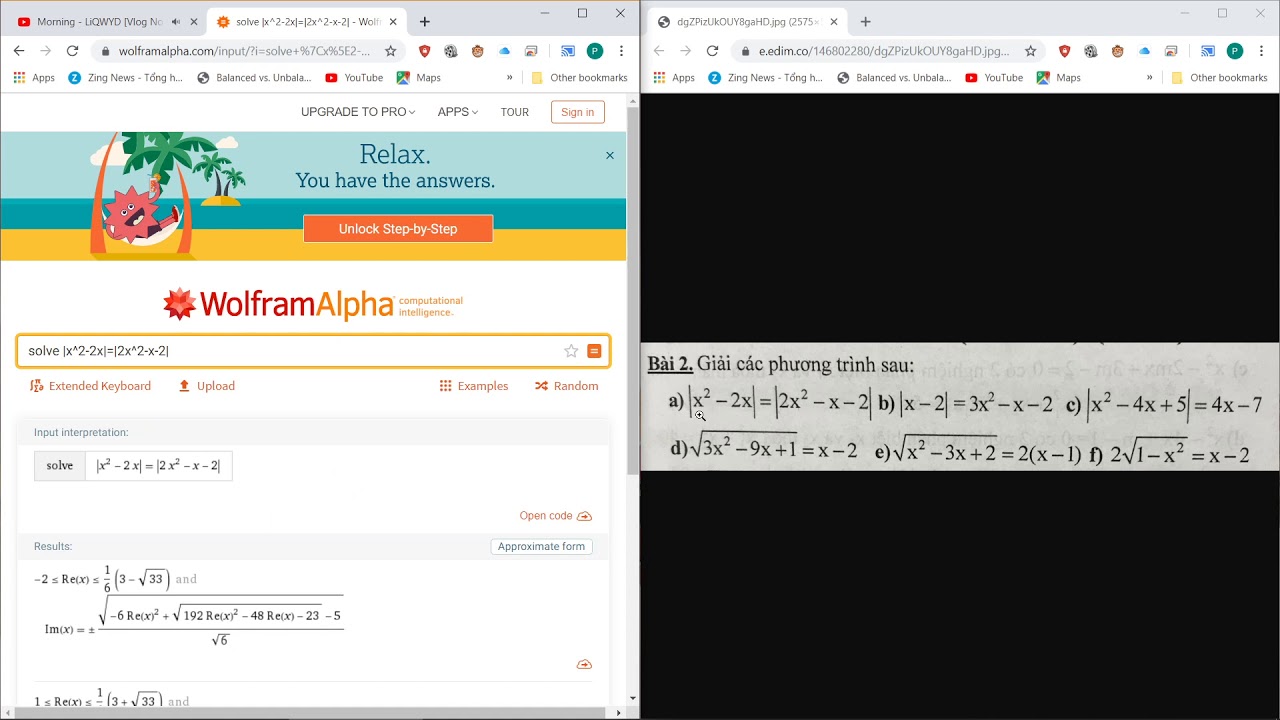
Task: Click the Random link
Action: tap(567, 386)
